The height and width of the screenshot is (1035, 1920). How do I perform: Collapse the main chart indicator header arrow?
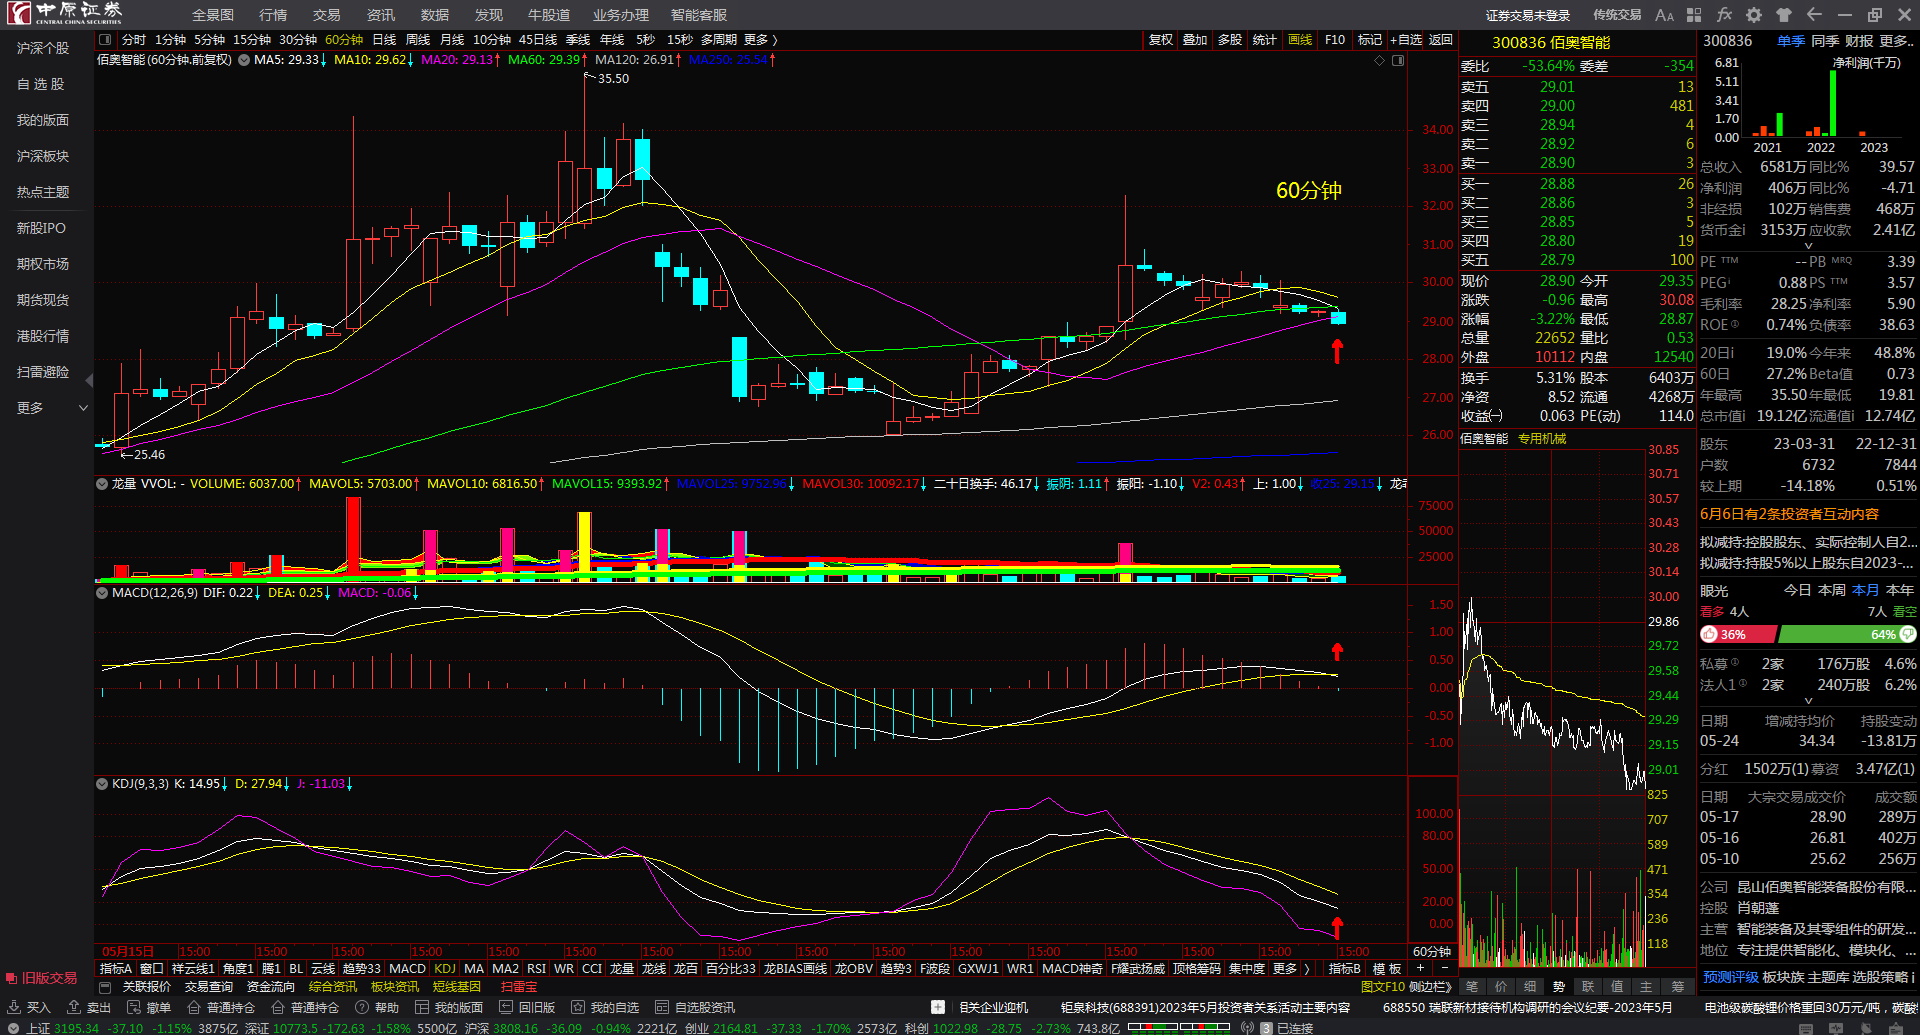coord(244,60)
